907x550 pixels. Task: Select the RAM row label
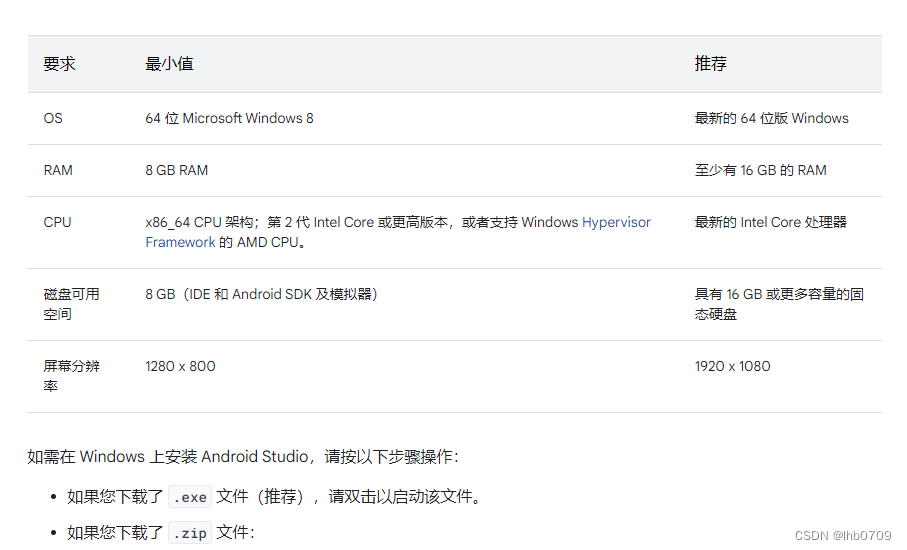pos(58,171)
